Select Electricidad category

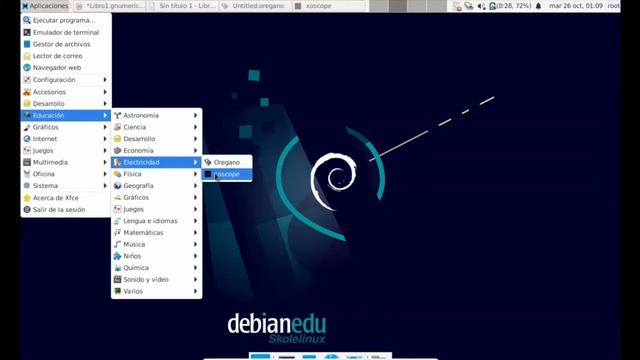(x=156, y=162)
